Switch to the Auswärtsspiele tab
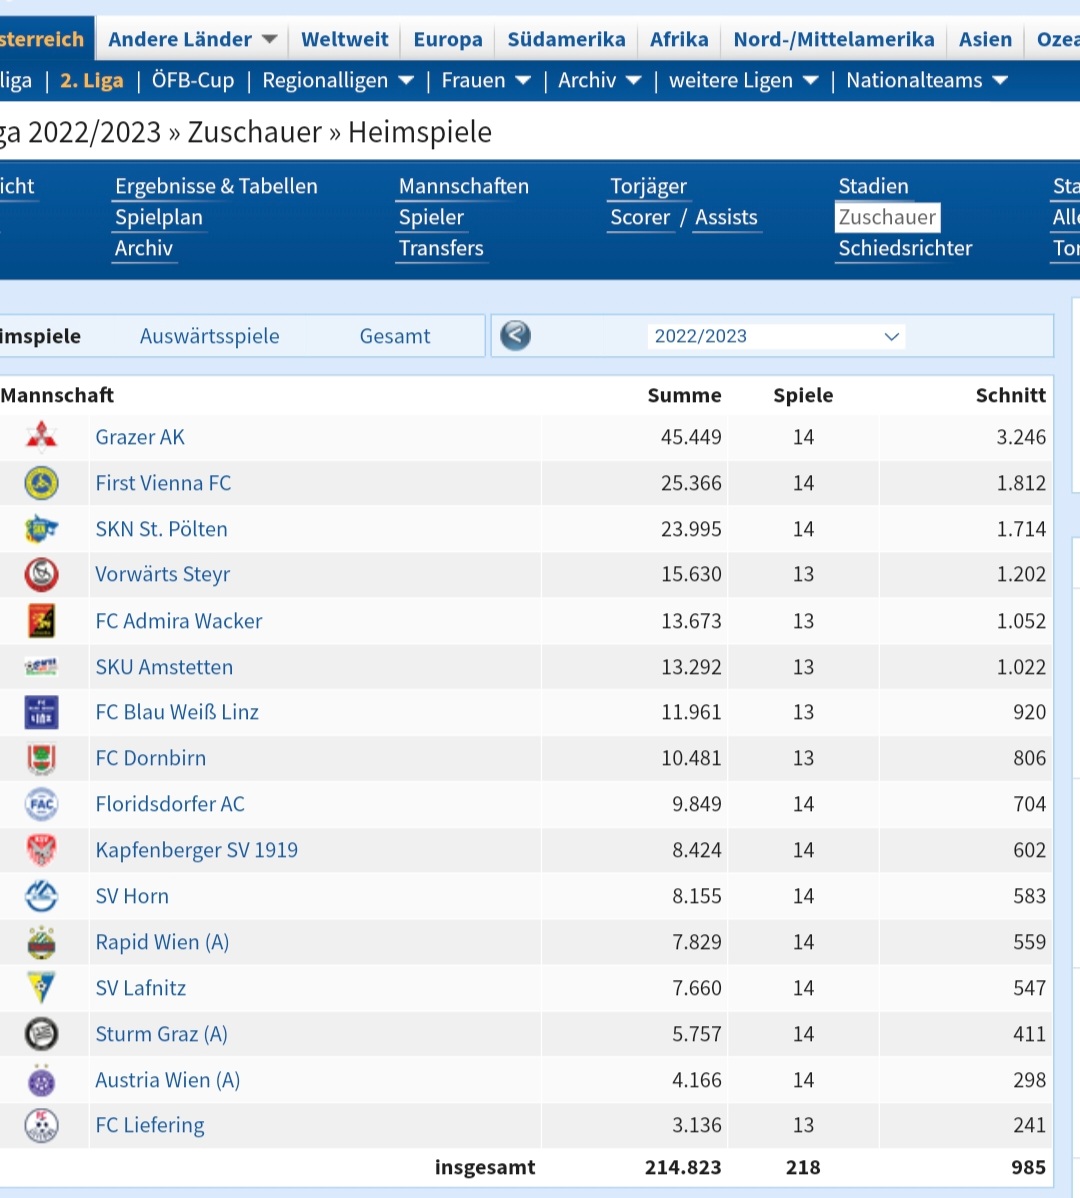1080x1198 pixels. pyautogui.click(x=209, y=336)
